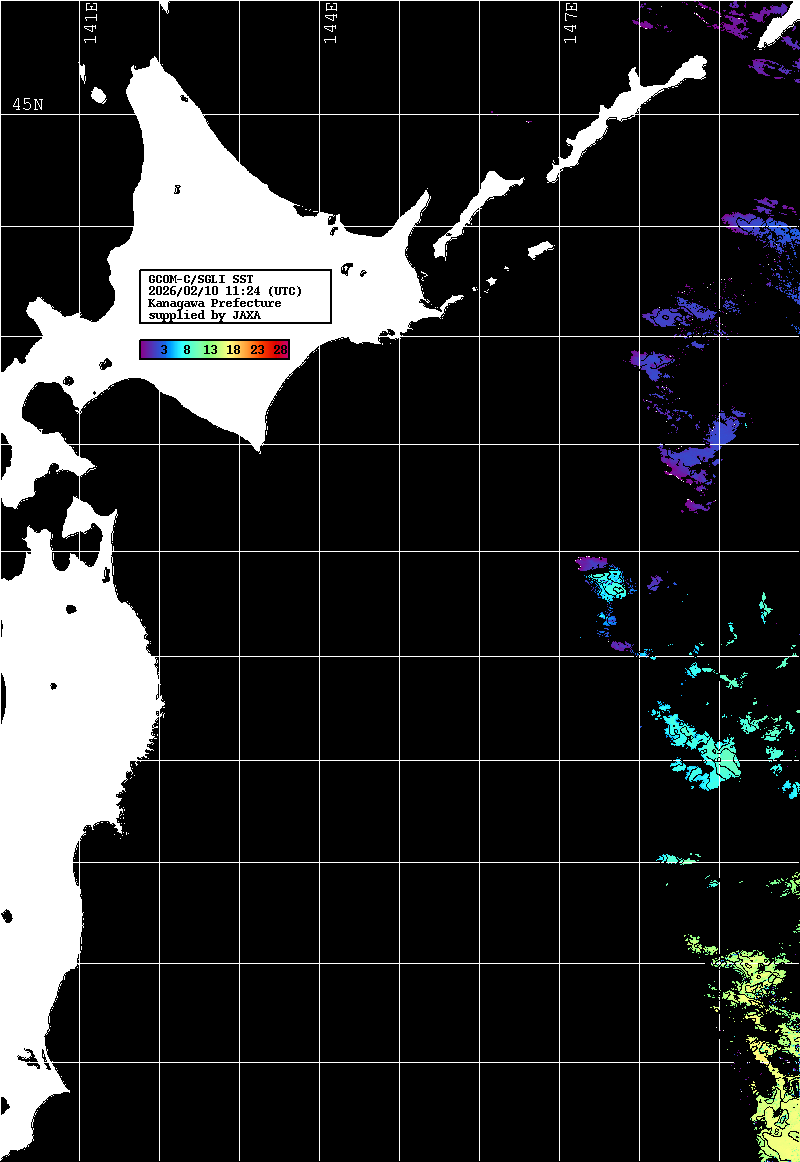Image resolution: width=800 pixels, height=1162 pixels.
Task: Pick the value 8 on color scale
Action: pyautogui.click(x=187, y=350)
